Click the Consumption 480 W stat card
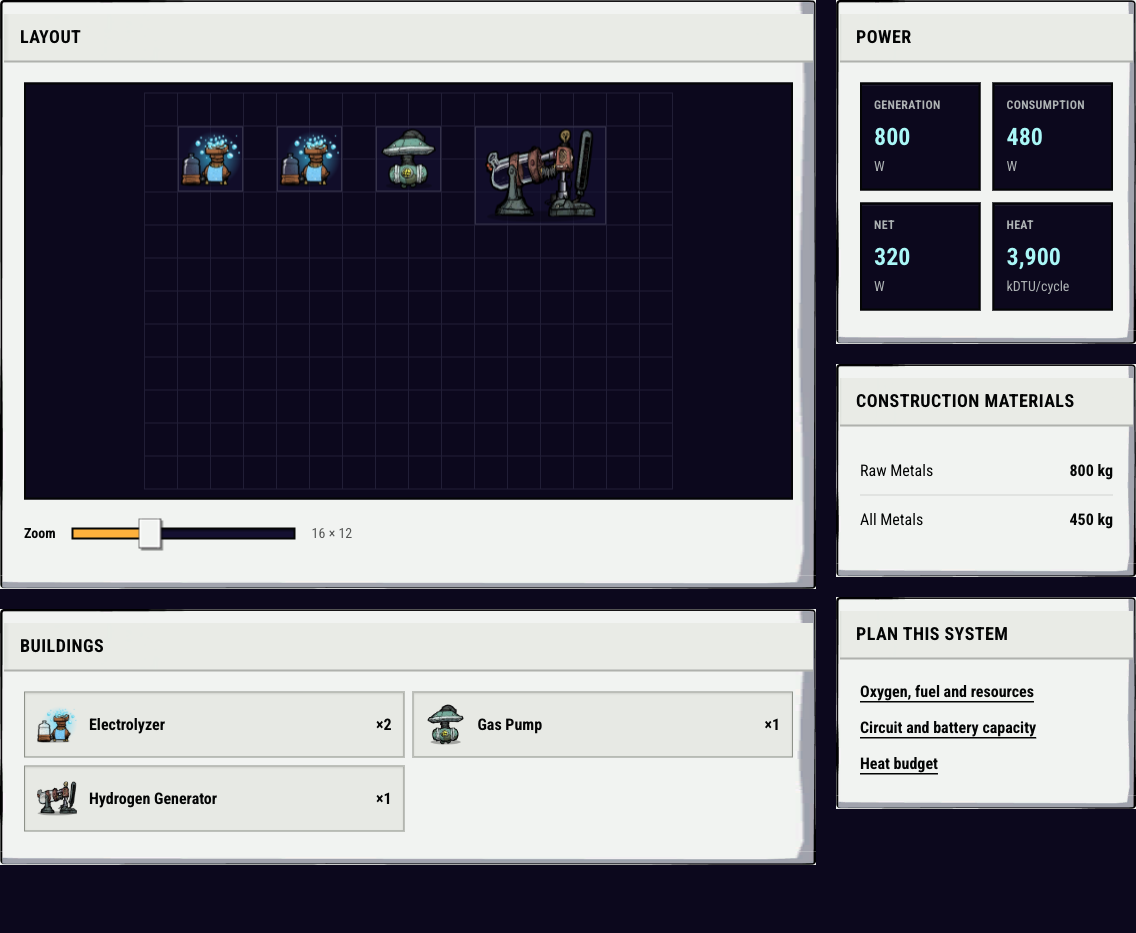This screenshot has height=933, width=1136. (1052, 136)
